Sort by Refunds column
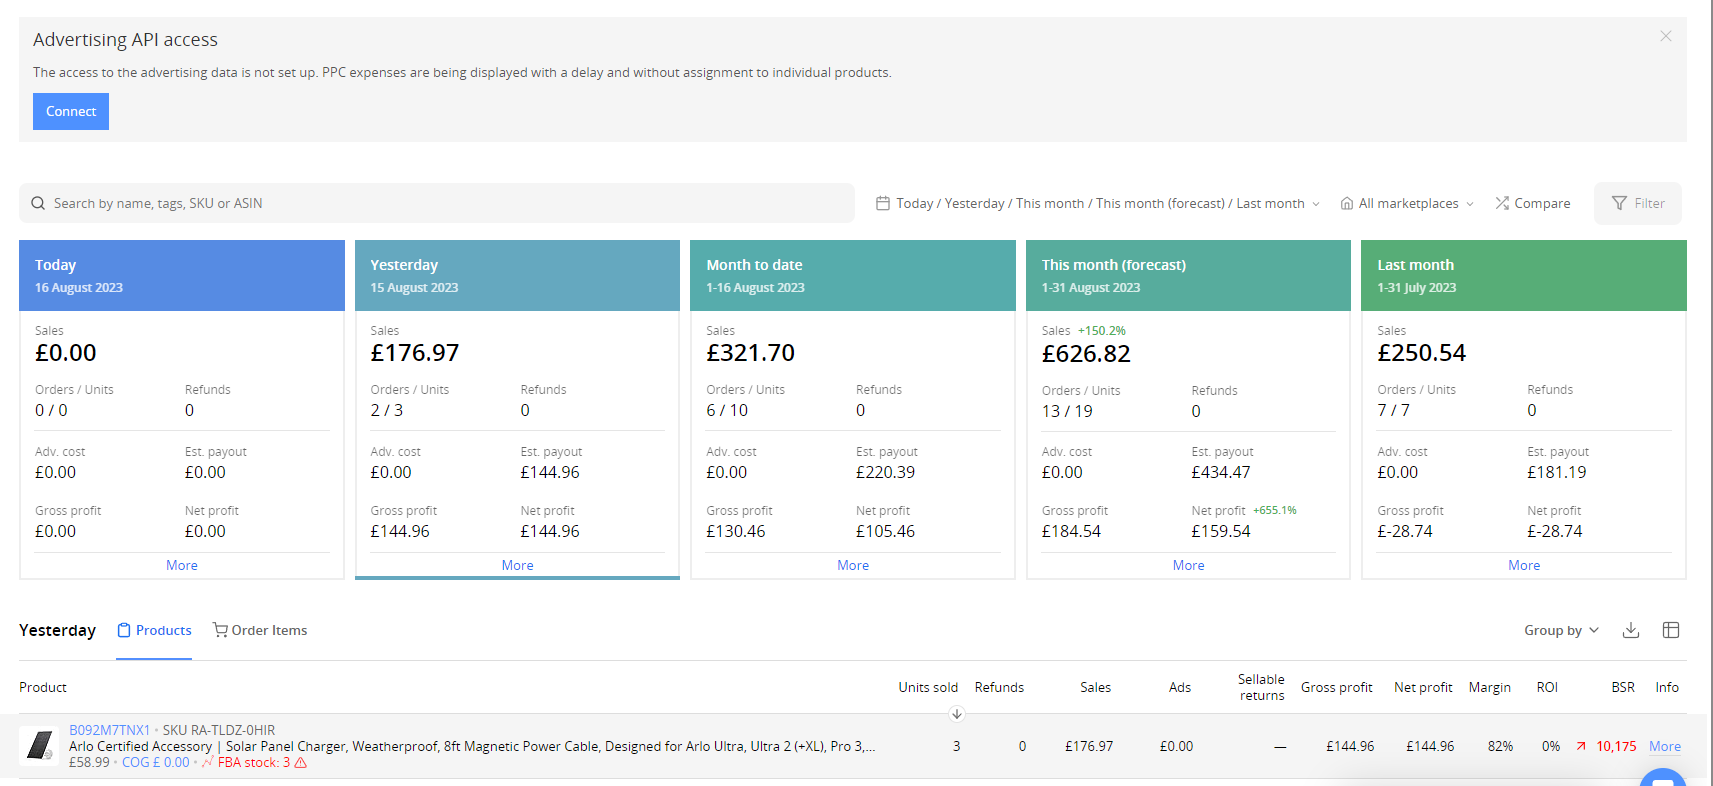The image size is (1713, 786). 999,687
